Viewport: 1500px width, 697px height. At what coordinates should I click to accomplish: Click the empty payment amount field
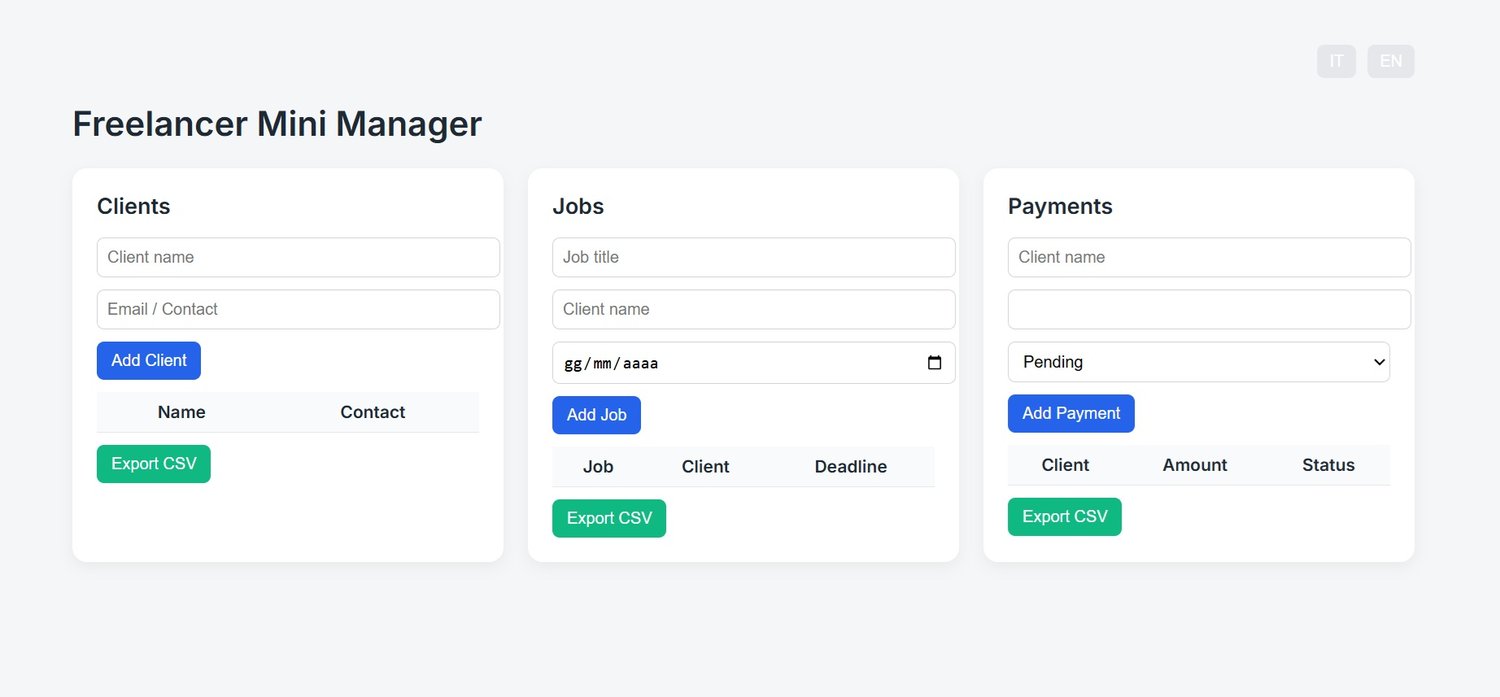[x=1209, y=309]
